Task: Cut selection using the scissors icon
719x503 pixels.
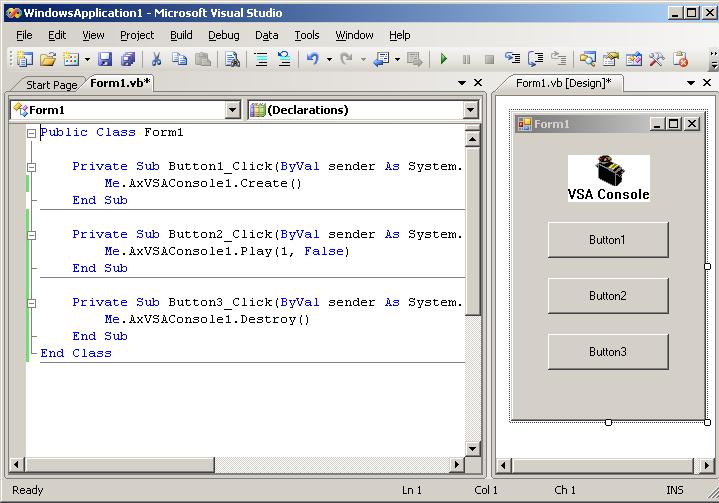Action: tap(156, 59)
